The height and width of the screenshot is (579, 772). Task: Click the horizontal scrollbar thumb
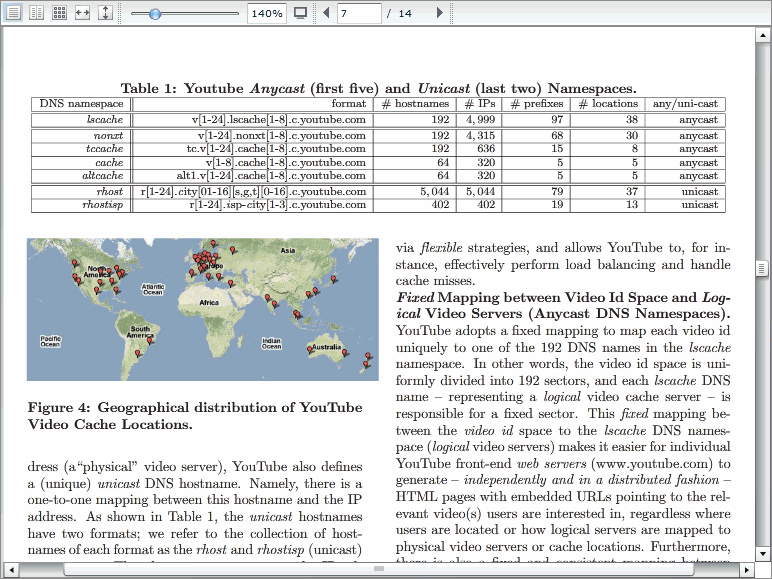point(379,569)
